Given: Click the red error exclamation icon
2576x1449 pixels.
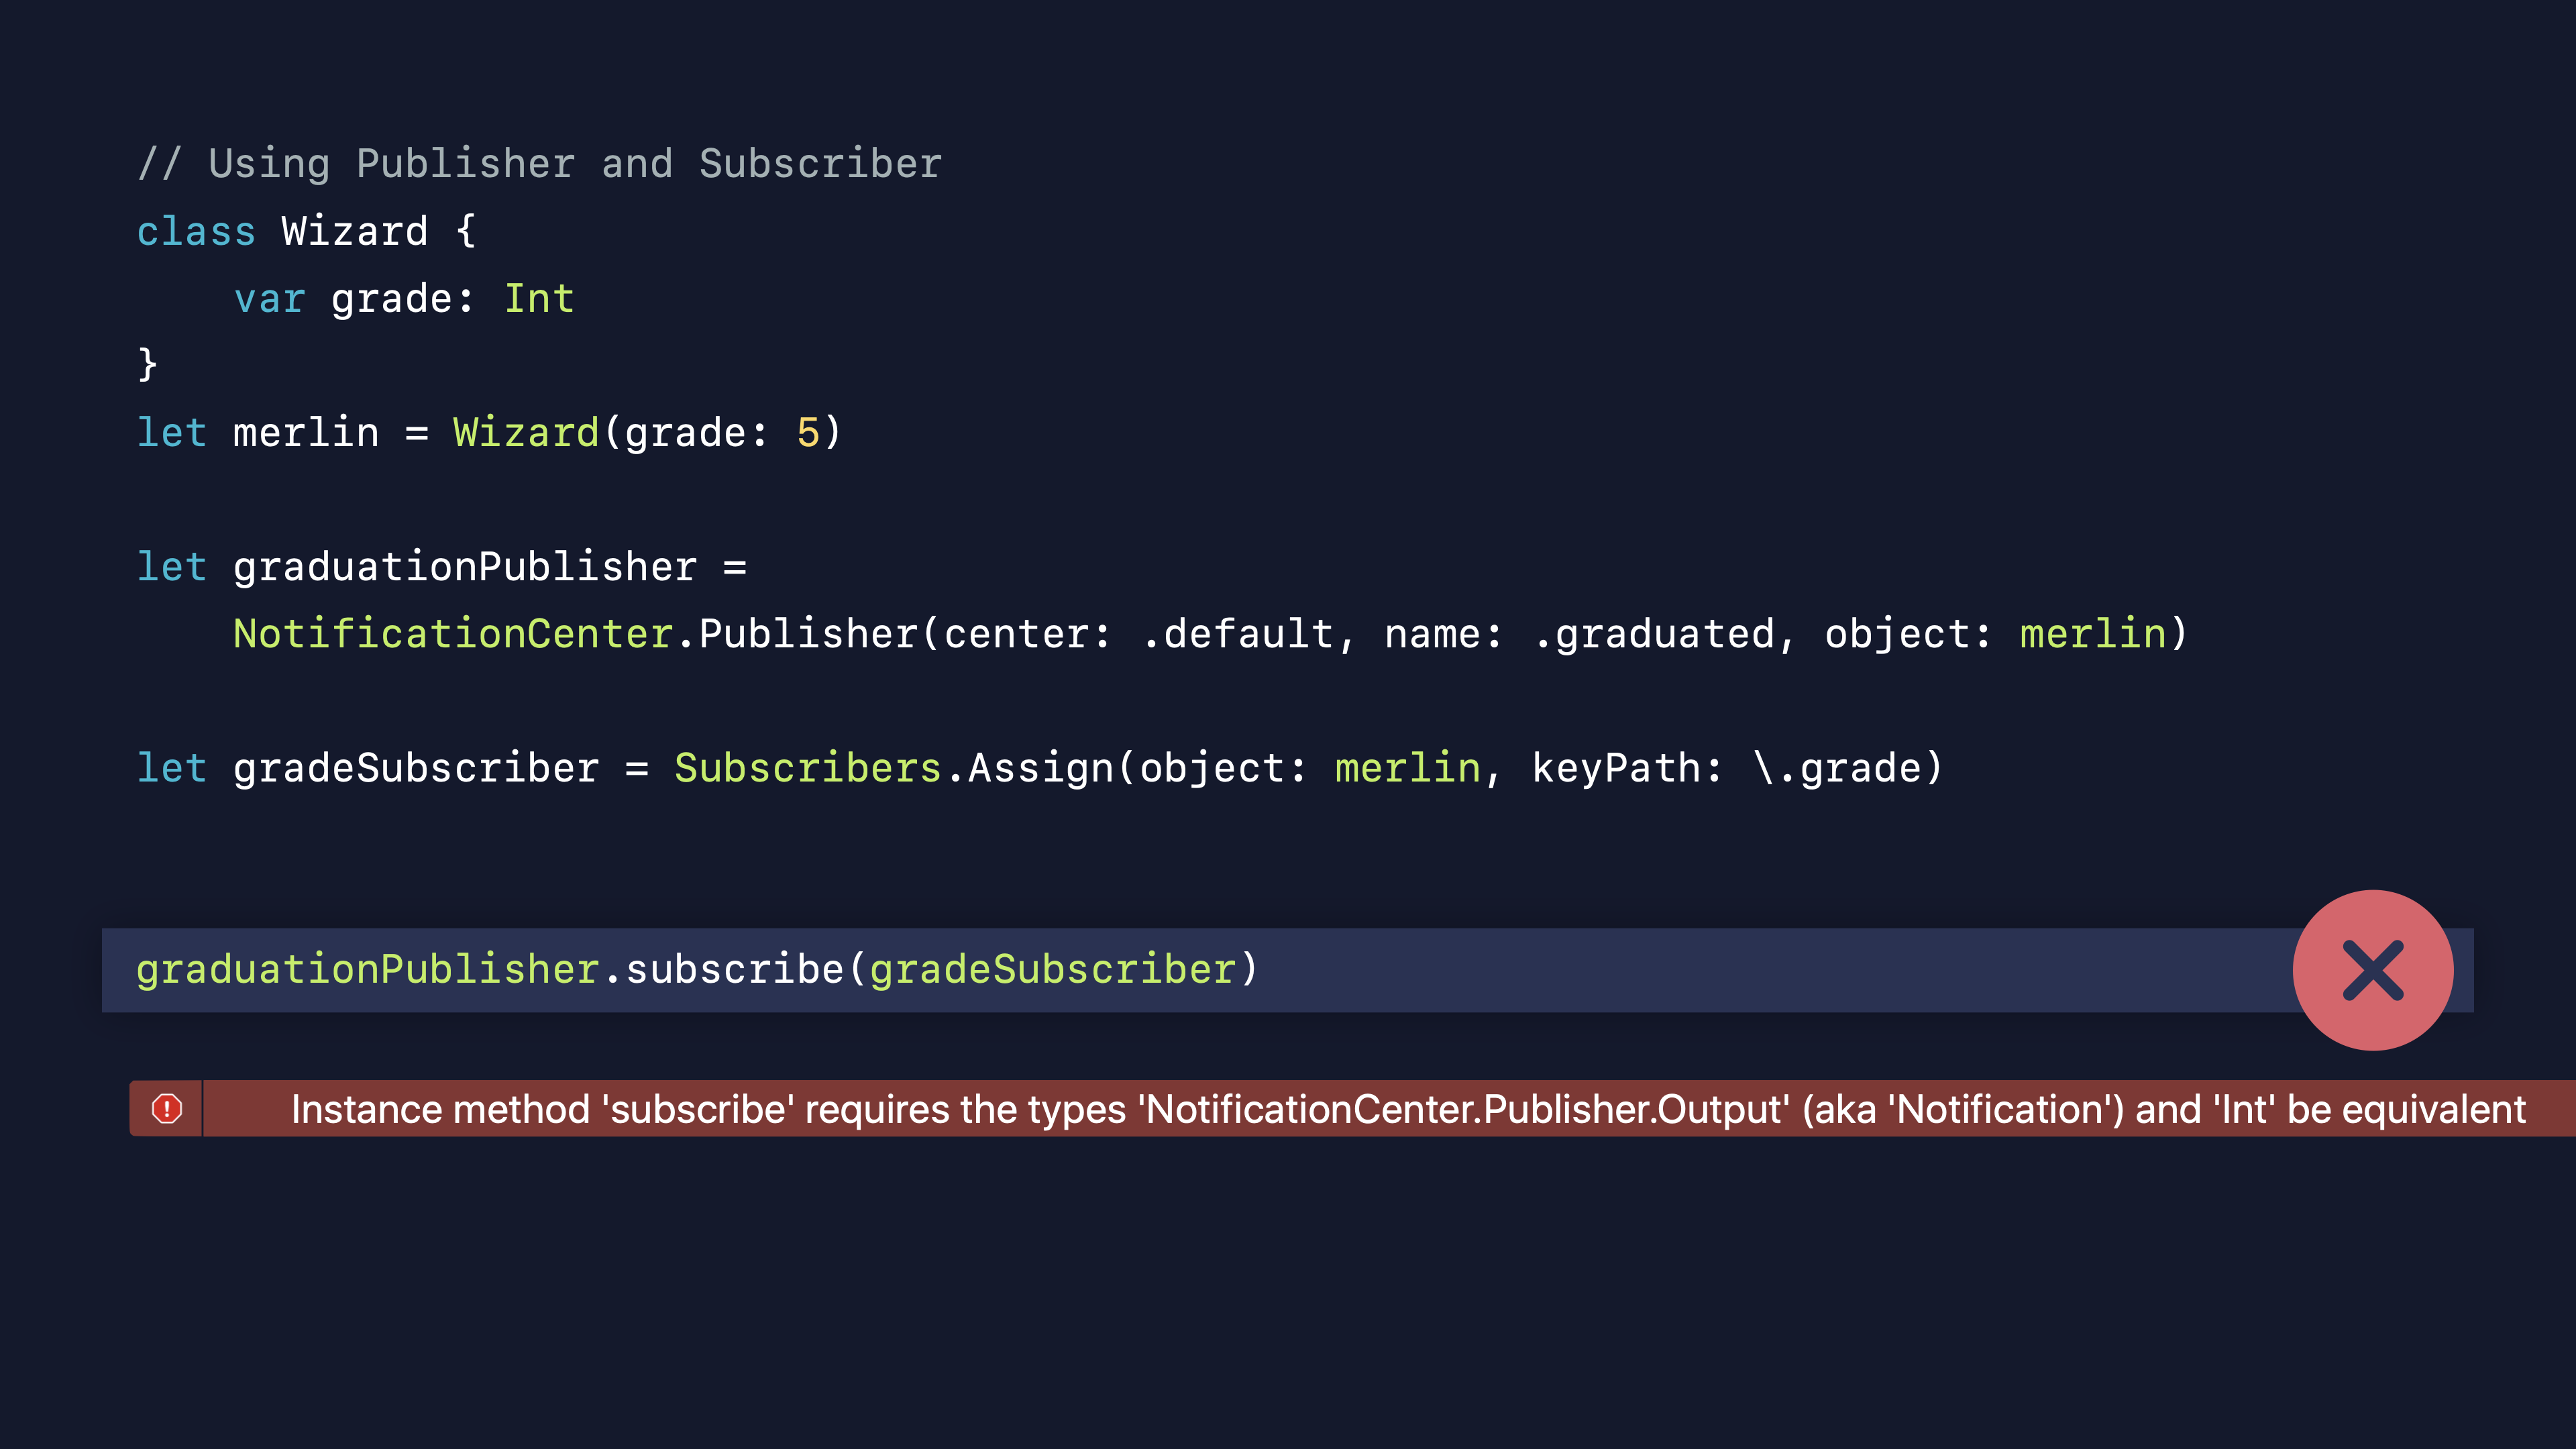Looking at the screenshot, I should click(167, 1108).
